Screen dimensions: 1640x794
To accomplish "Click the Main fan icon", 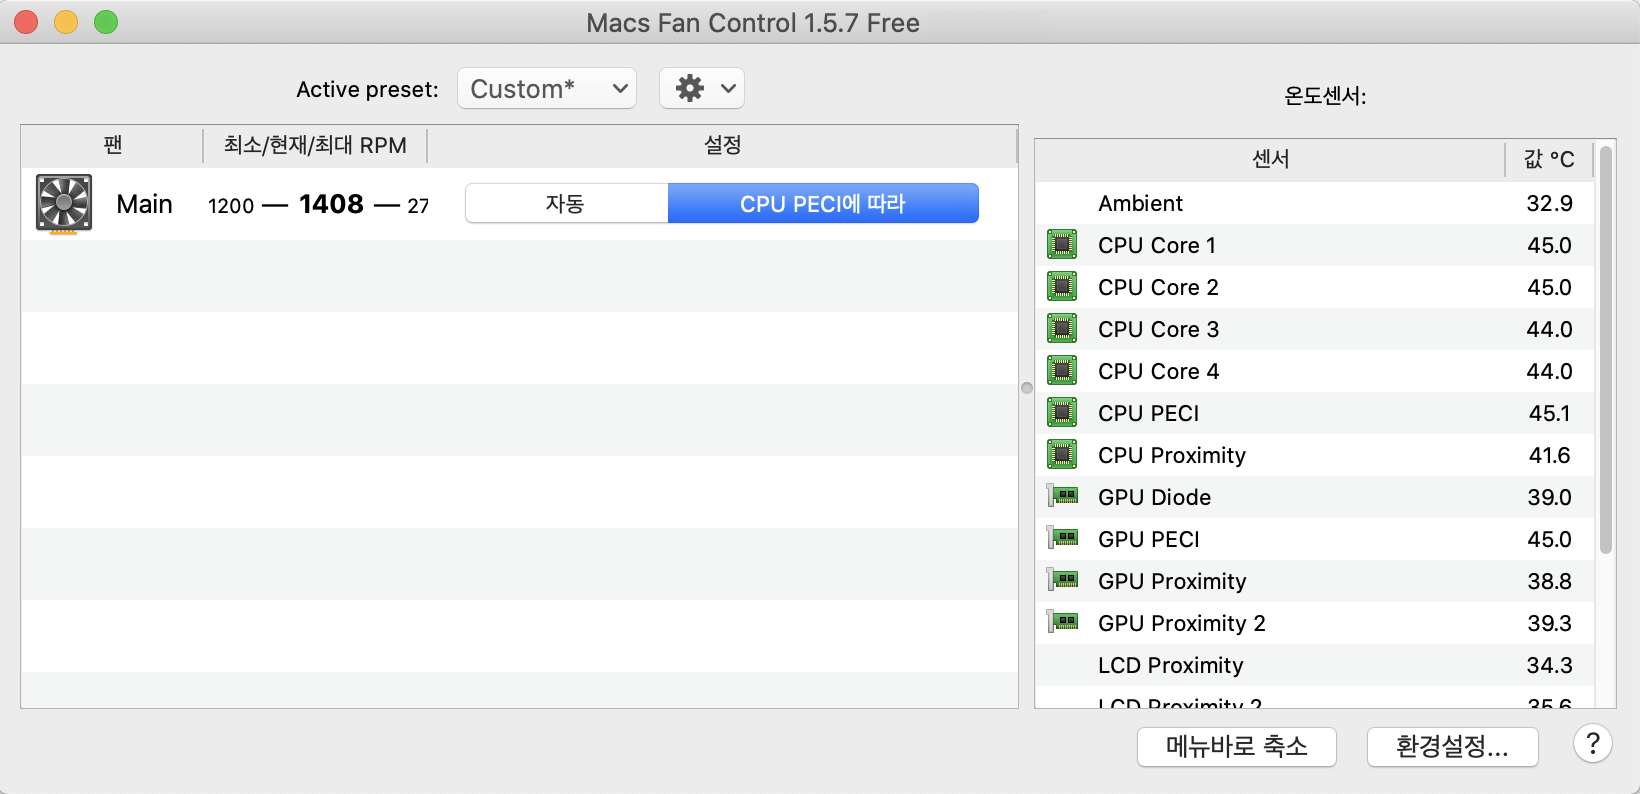I will coord(64,204).
